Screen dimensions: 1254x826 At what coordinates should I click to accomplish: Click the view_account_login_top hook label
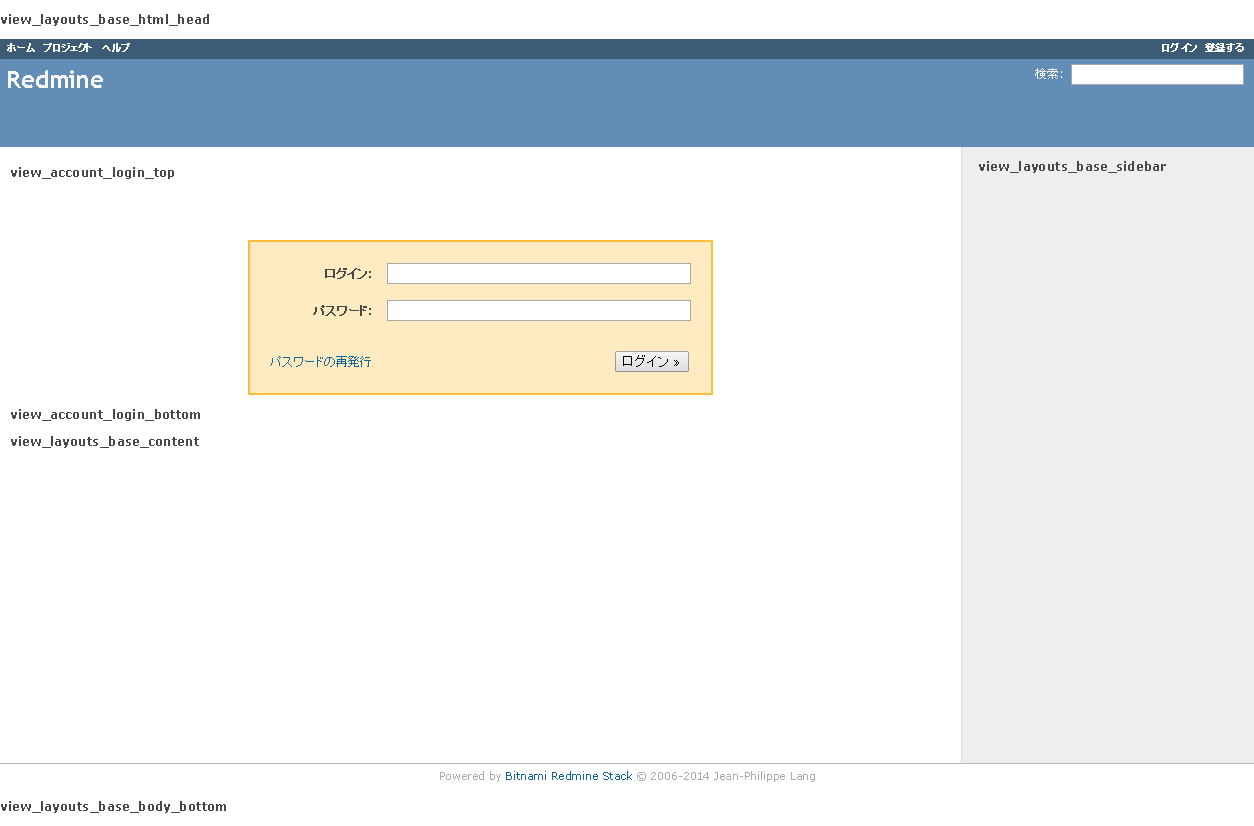92,172
